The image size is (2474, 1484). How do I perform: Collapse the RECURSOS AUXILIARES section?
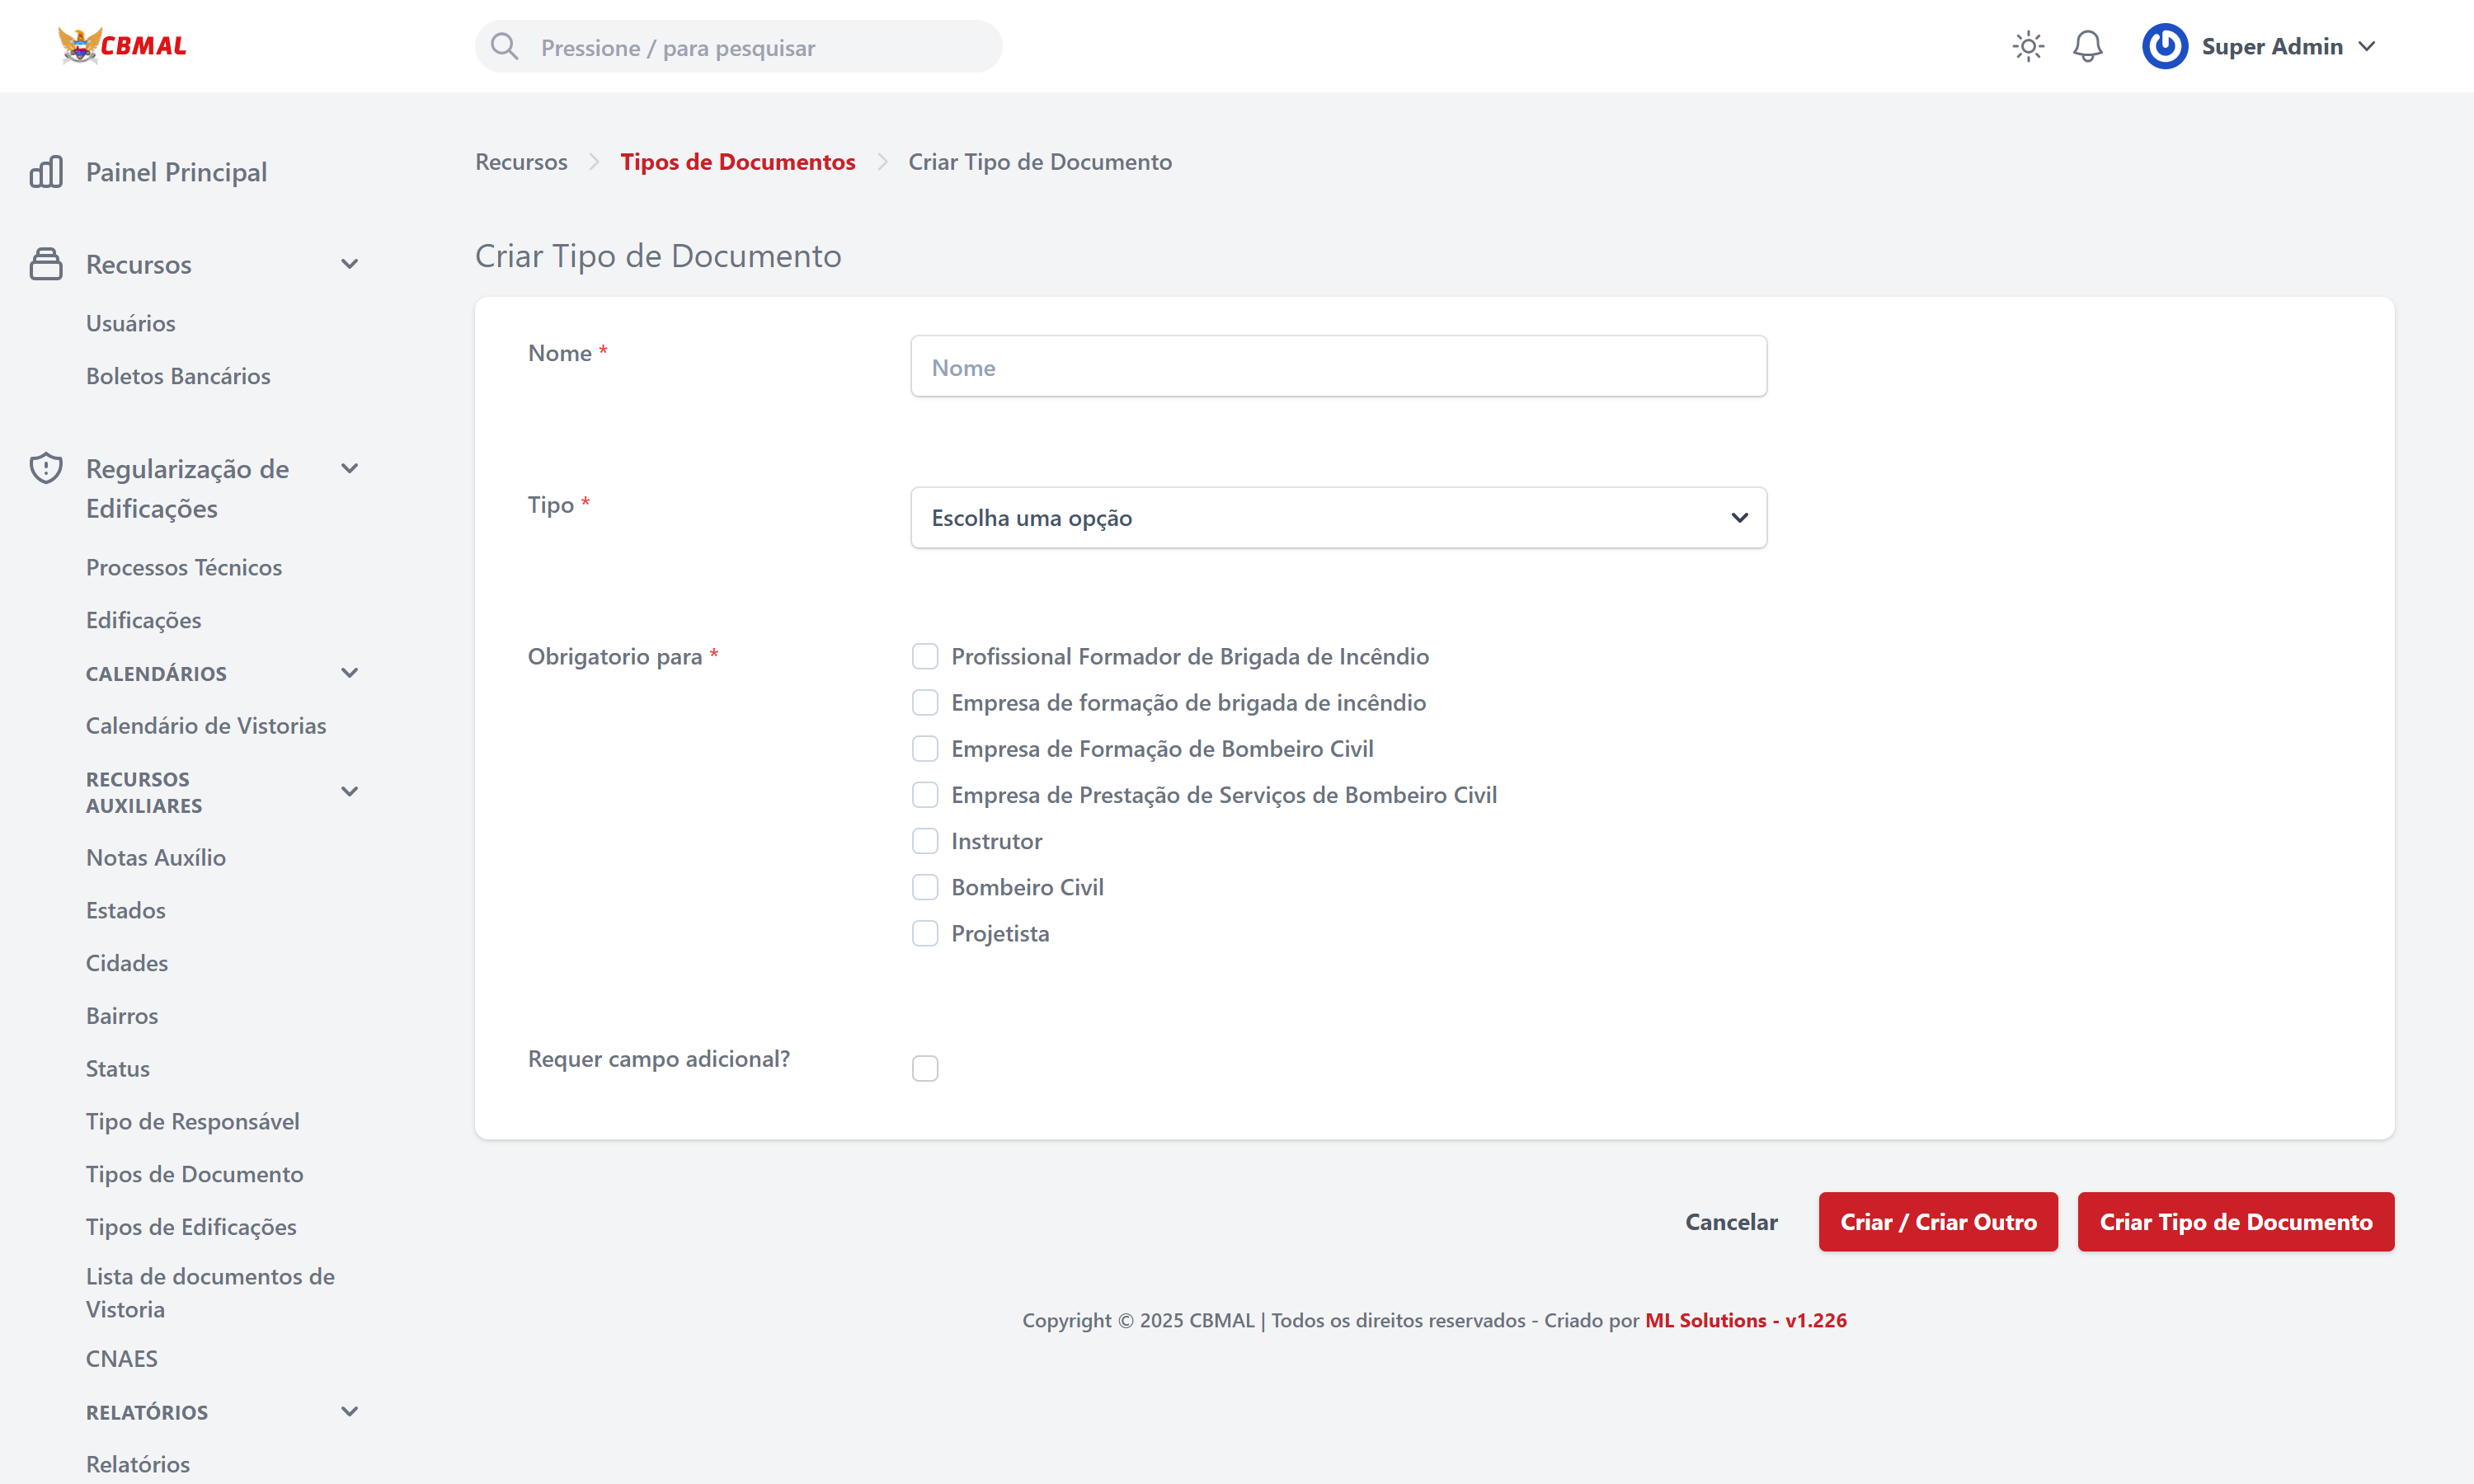pos(349,792)
